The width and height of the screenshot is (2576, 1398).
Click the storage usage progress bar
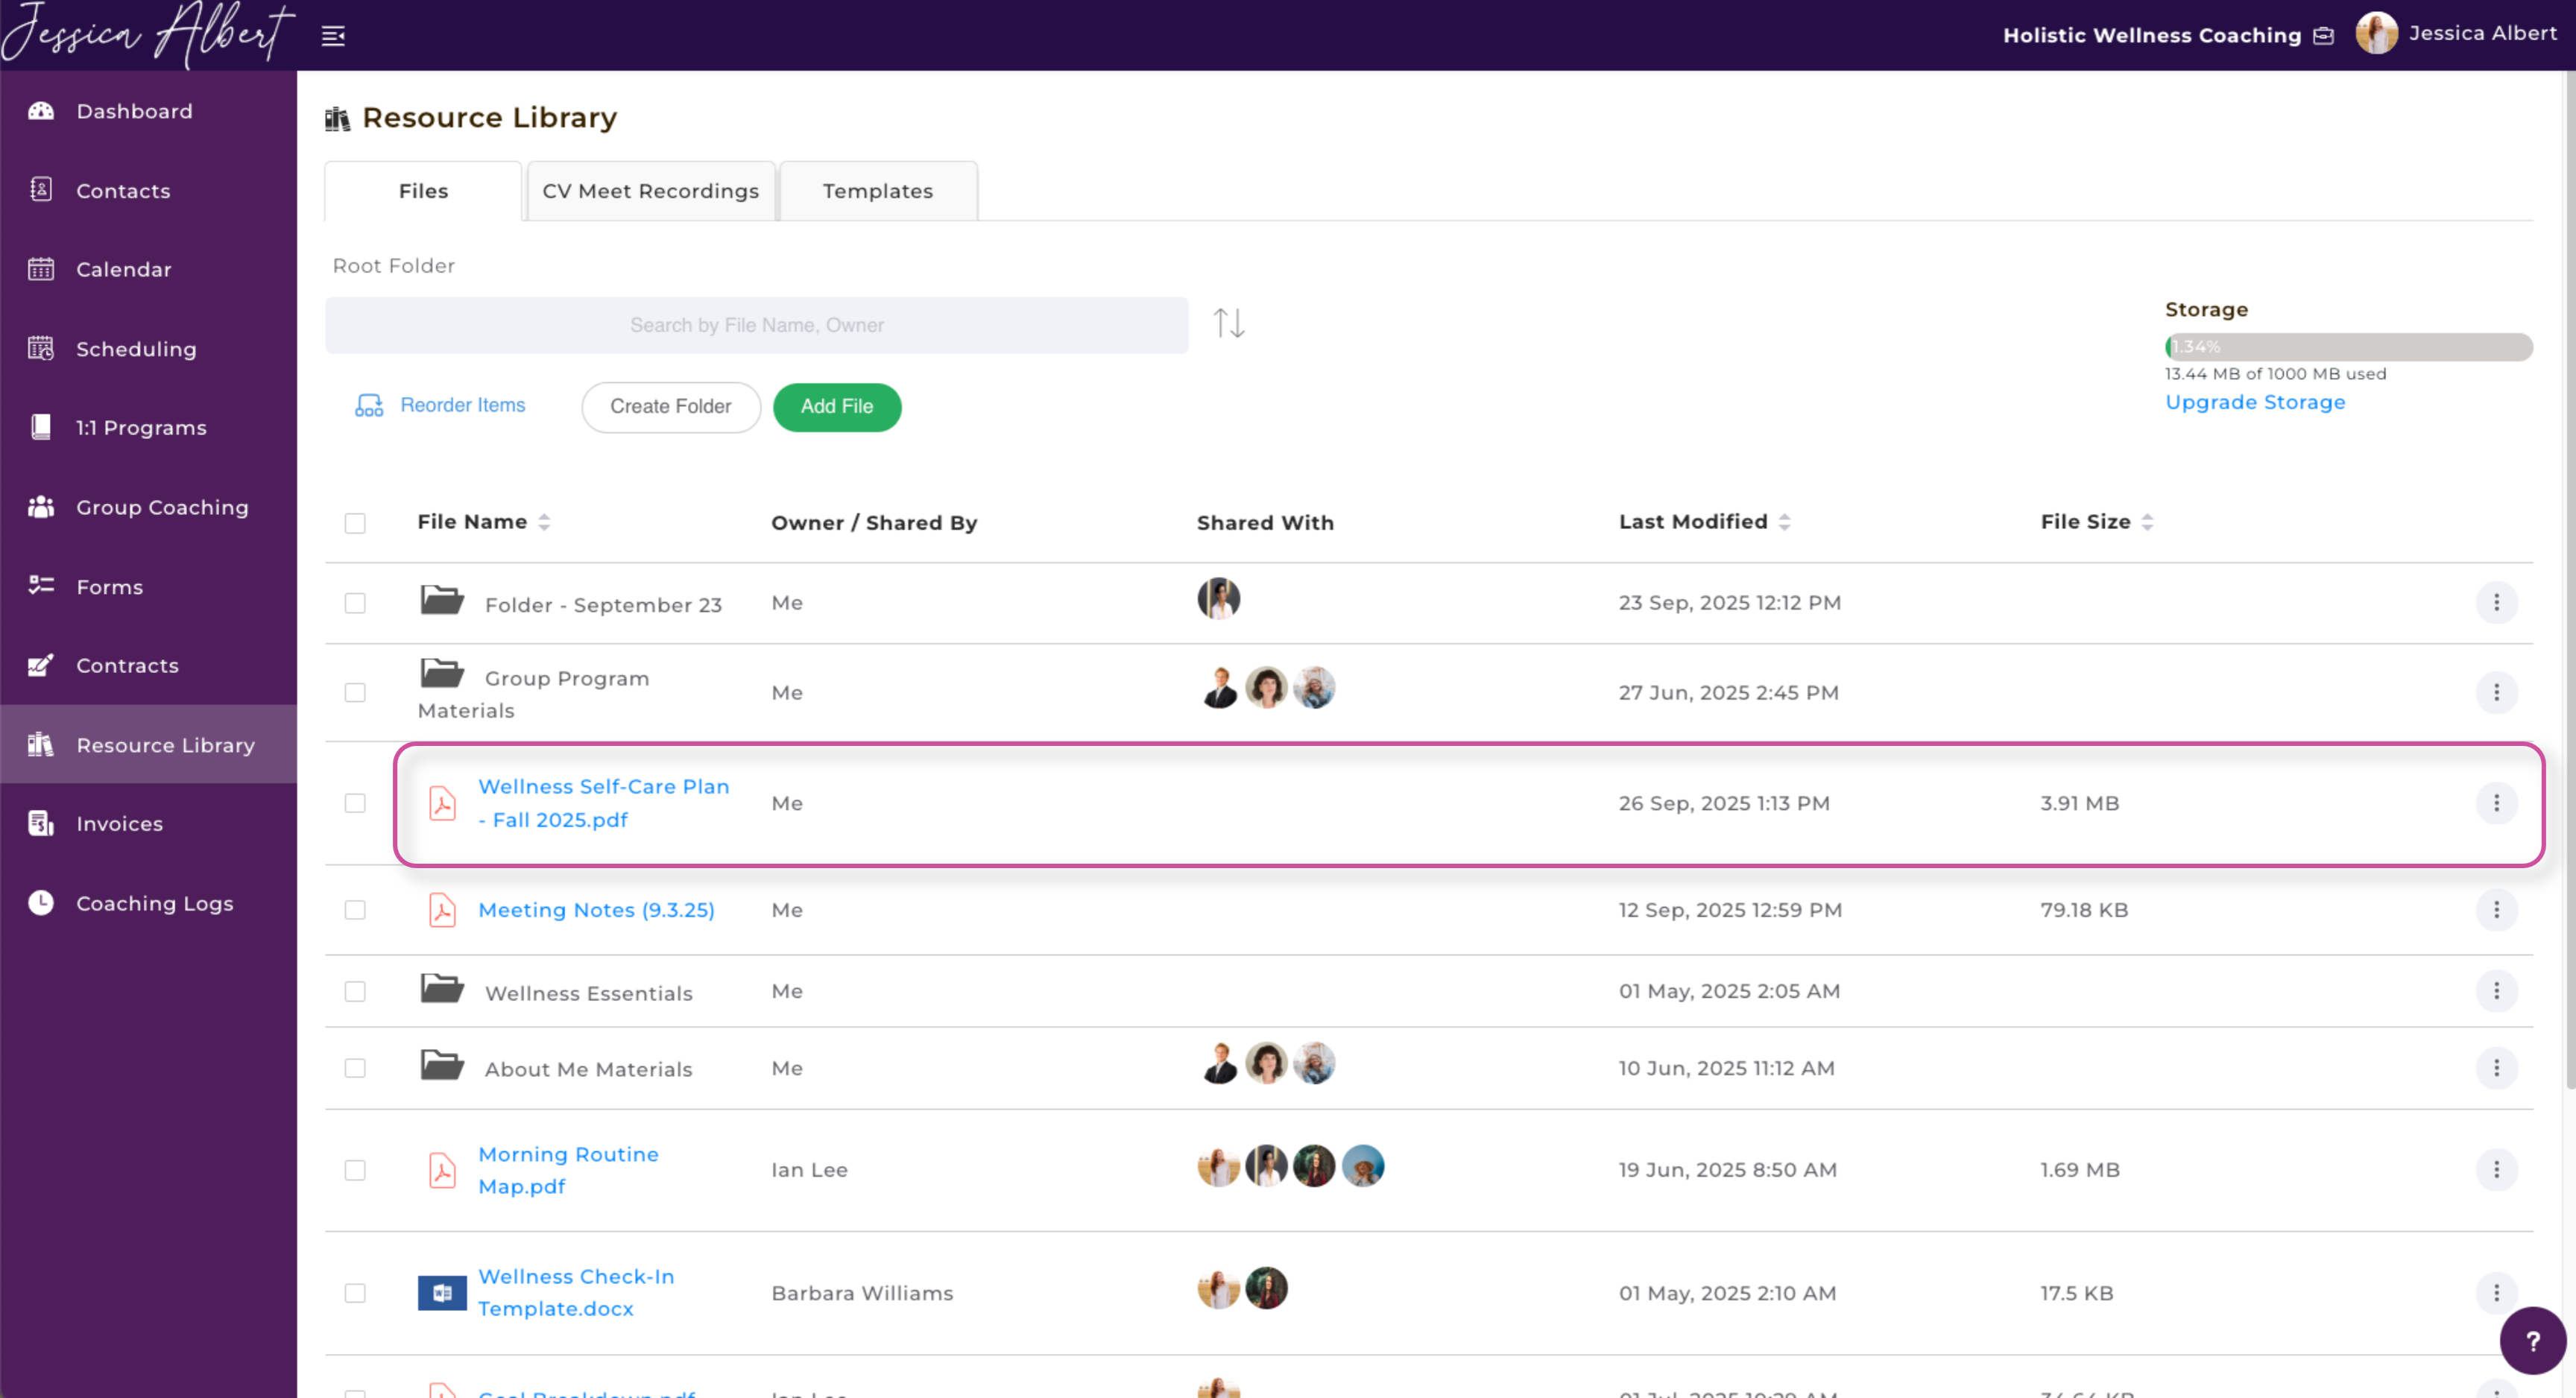[x=2347, y=347]
